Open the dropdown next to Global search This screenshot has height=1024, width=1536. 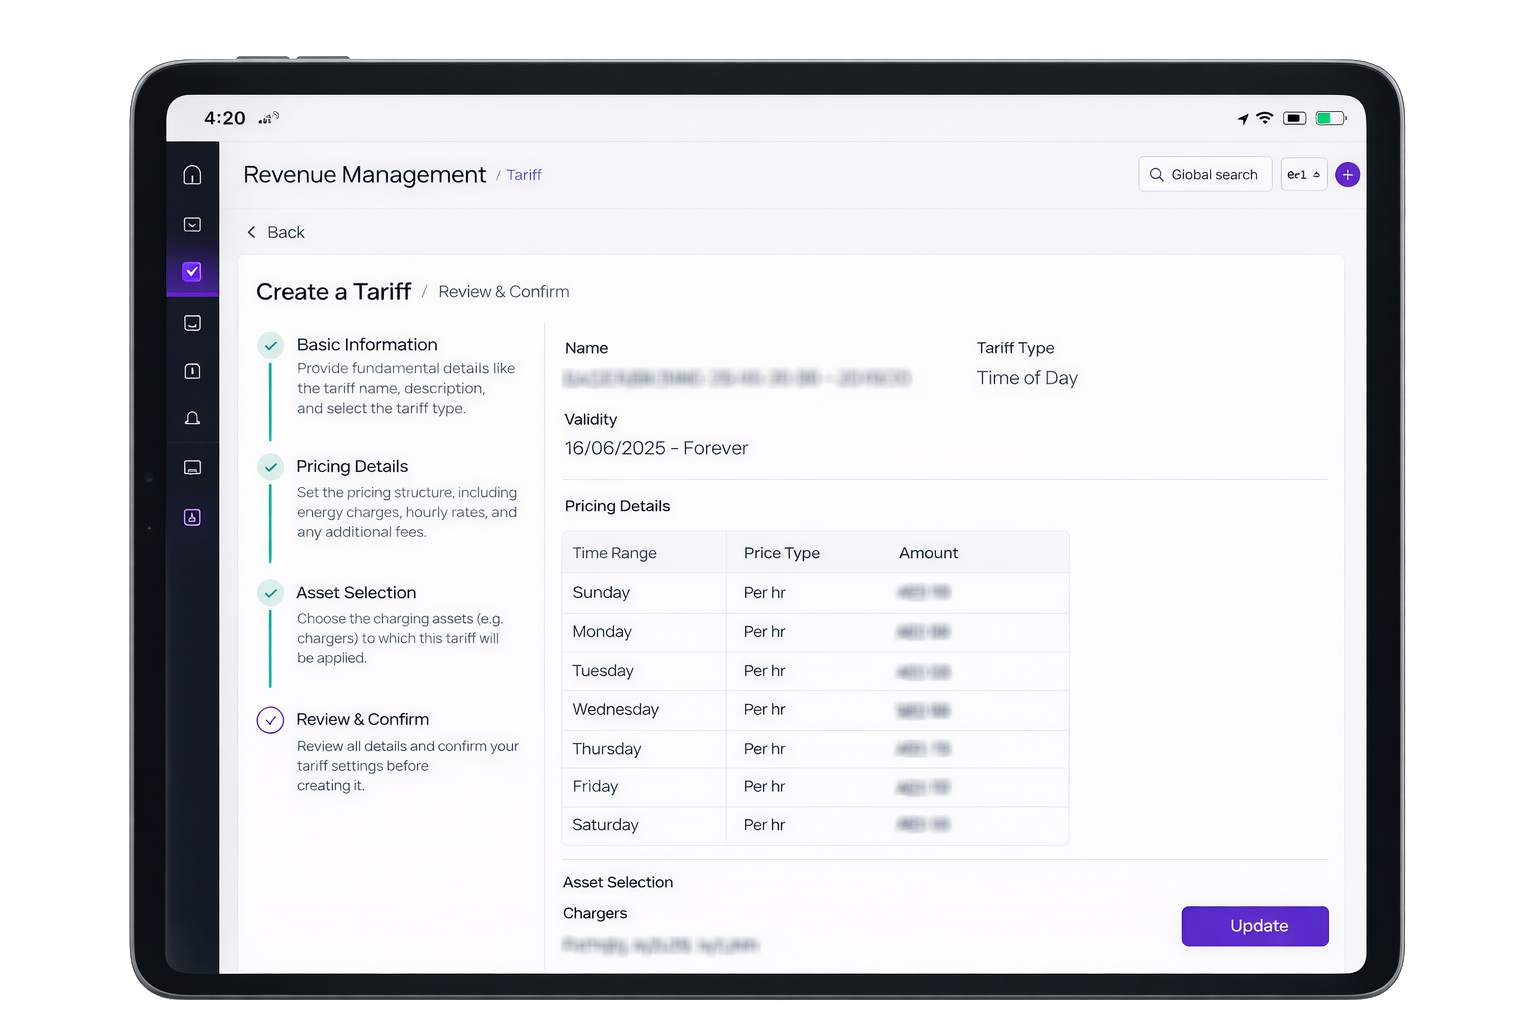coord(1303,175)
